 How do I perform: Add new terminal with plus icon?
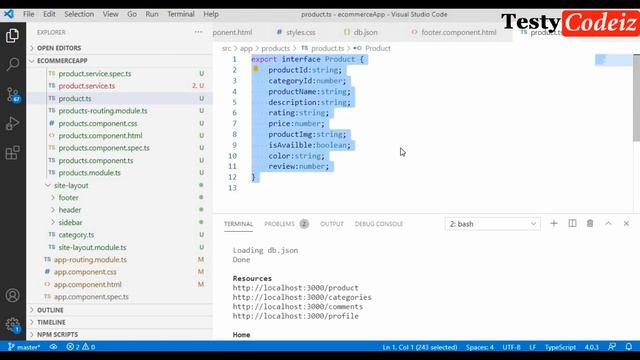553,223
